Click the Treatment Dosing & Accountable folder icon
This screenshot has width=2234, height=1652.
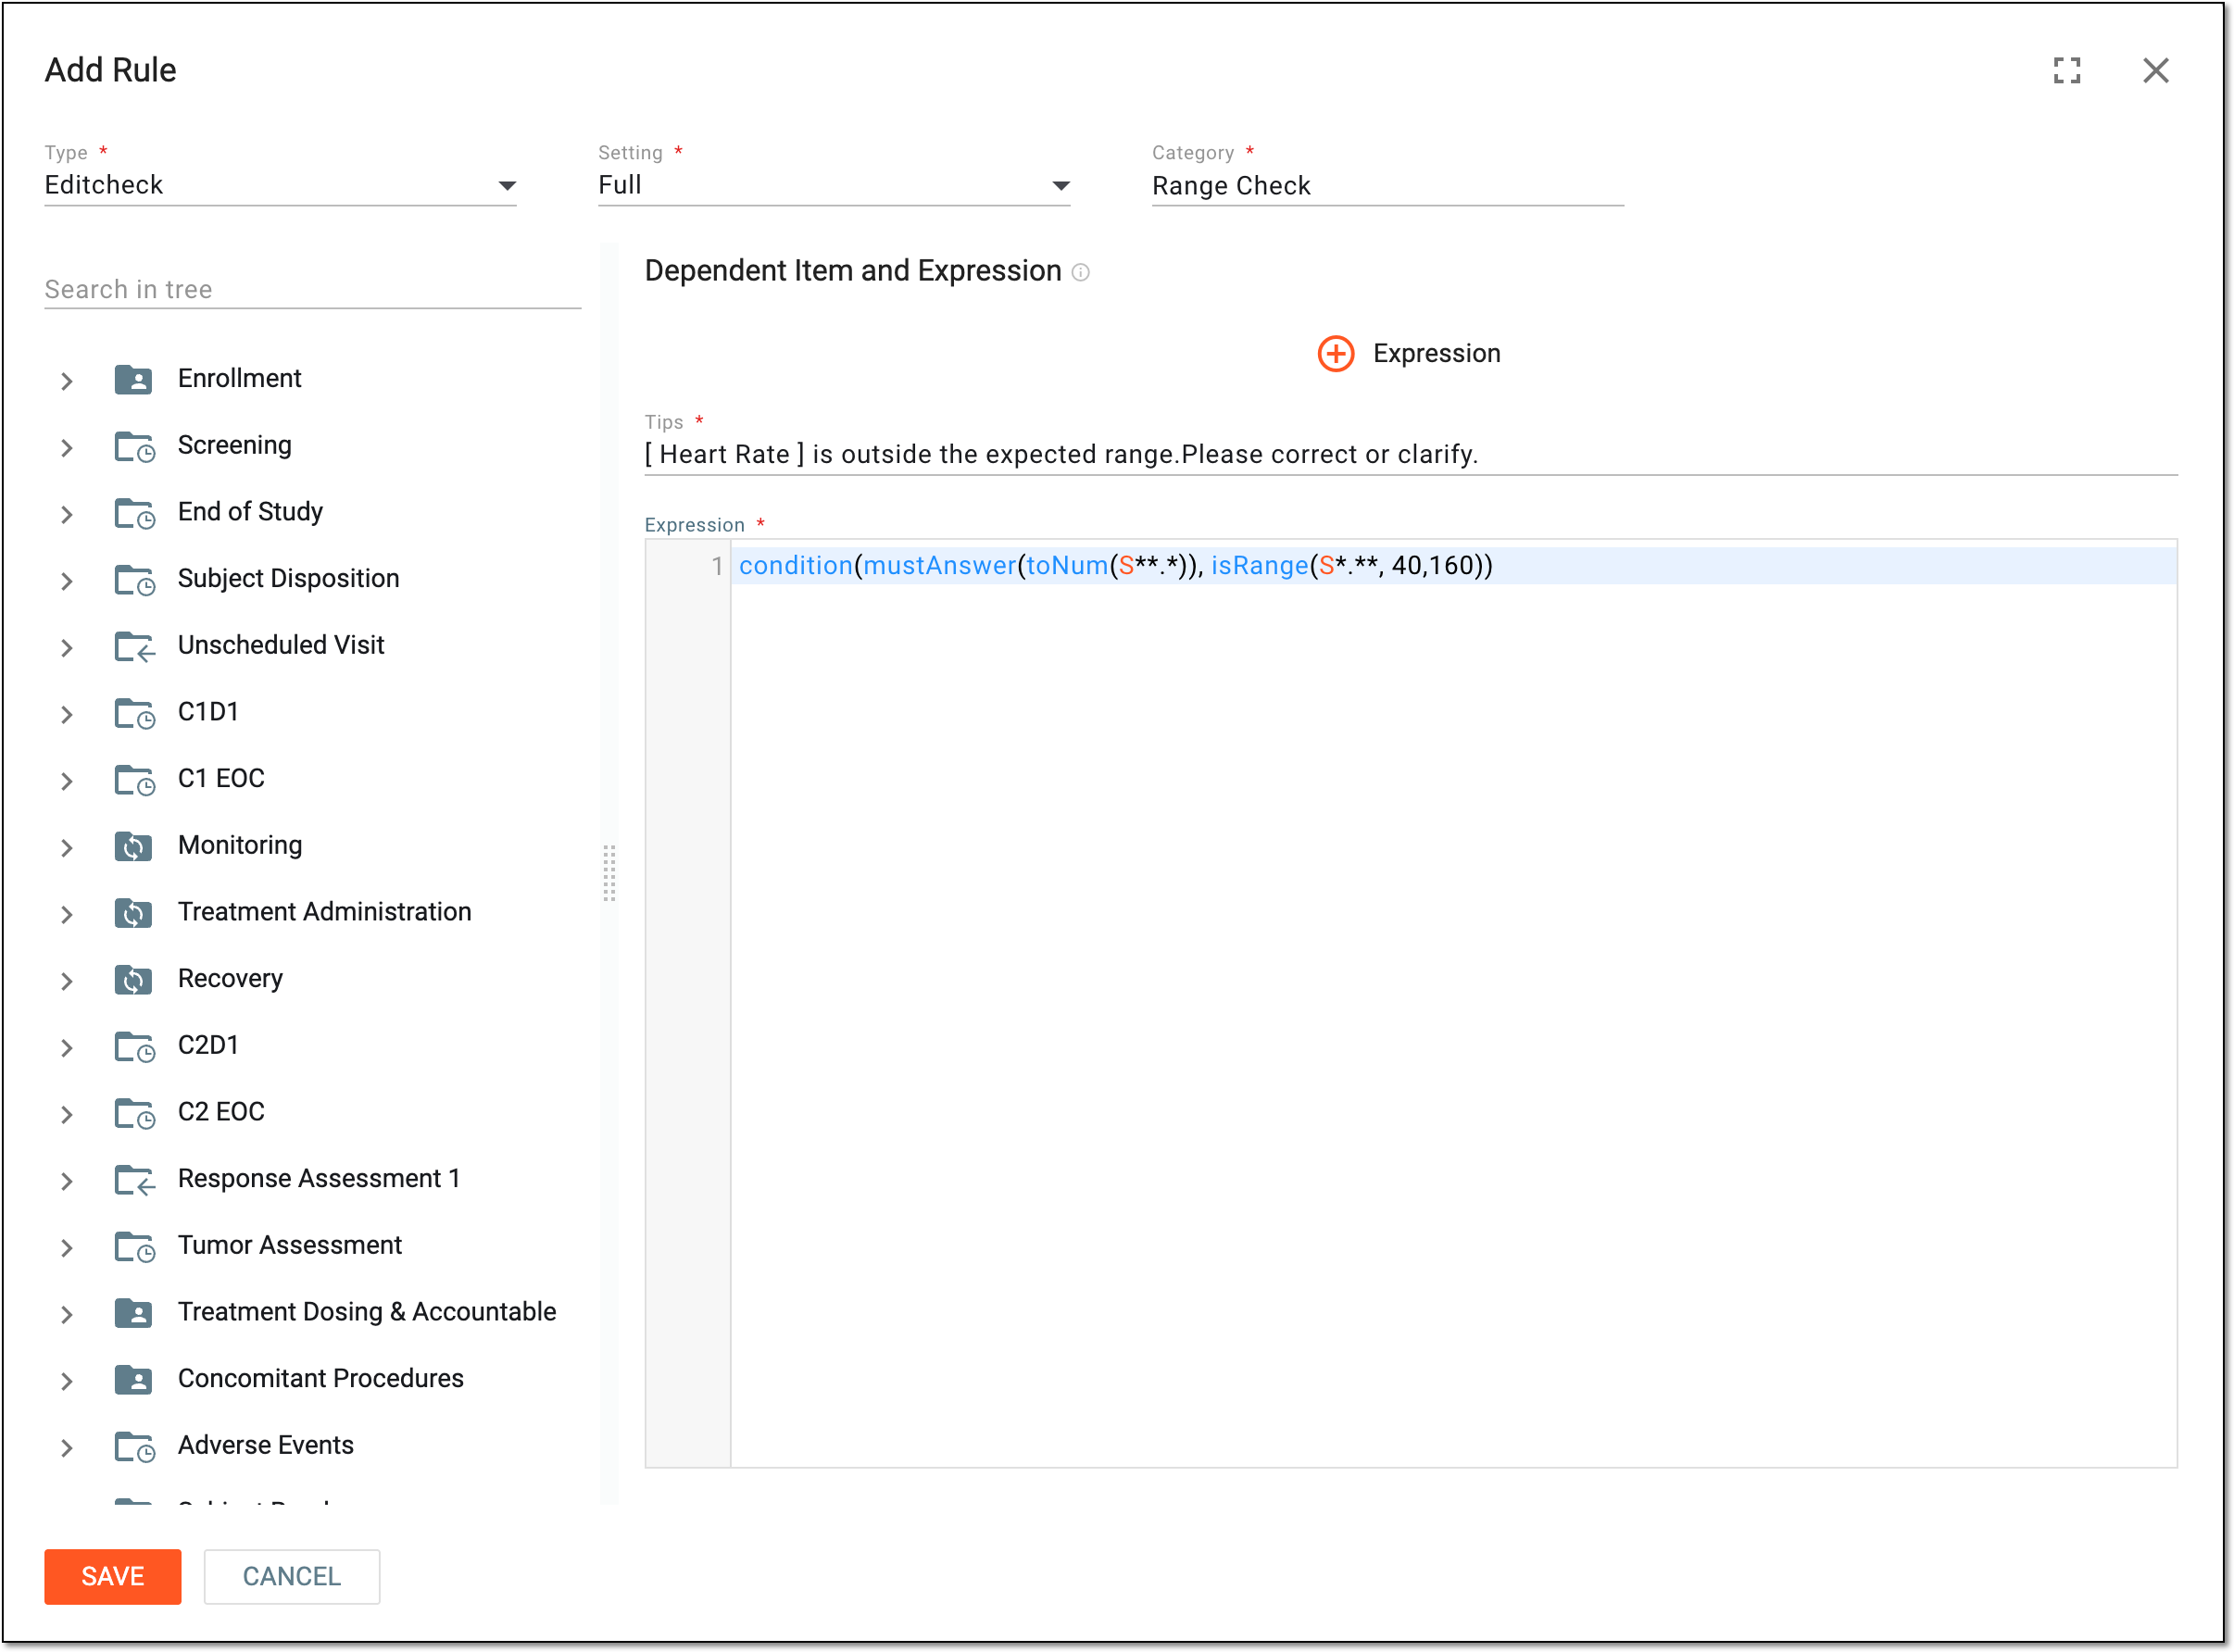point(133,1312)
